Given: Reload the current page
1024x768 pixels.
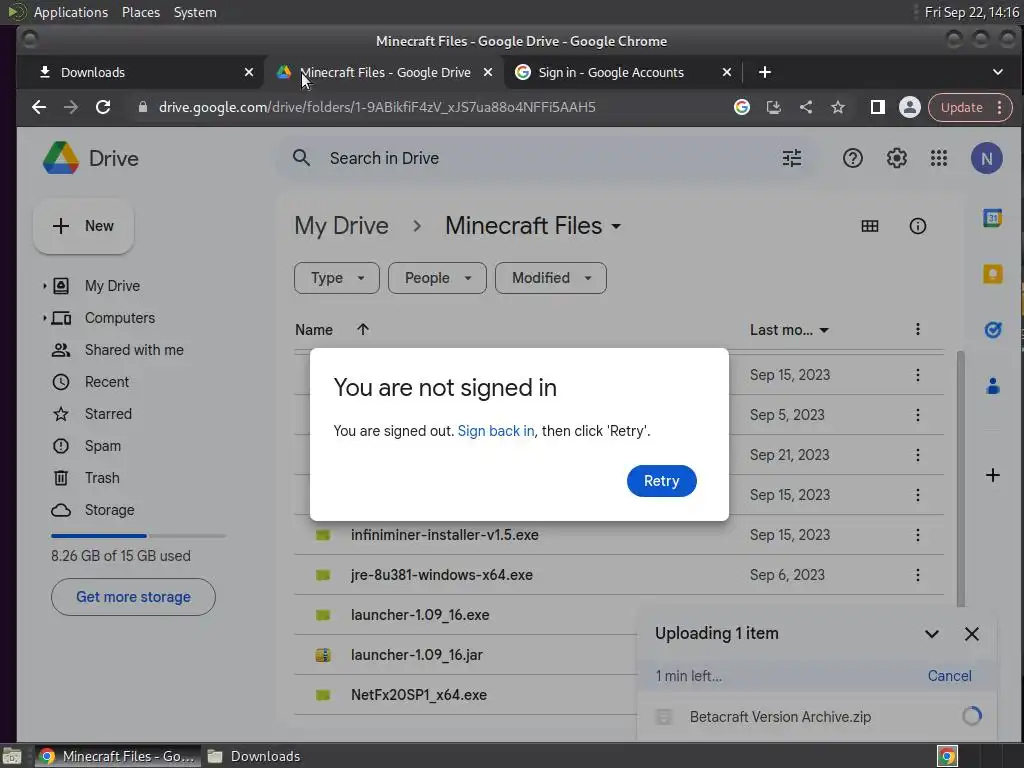Looking at the screenshot, I should (x=103, y=107).
